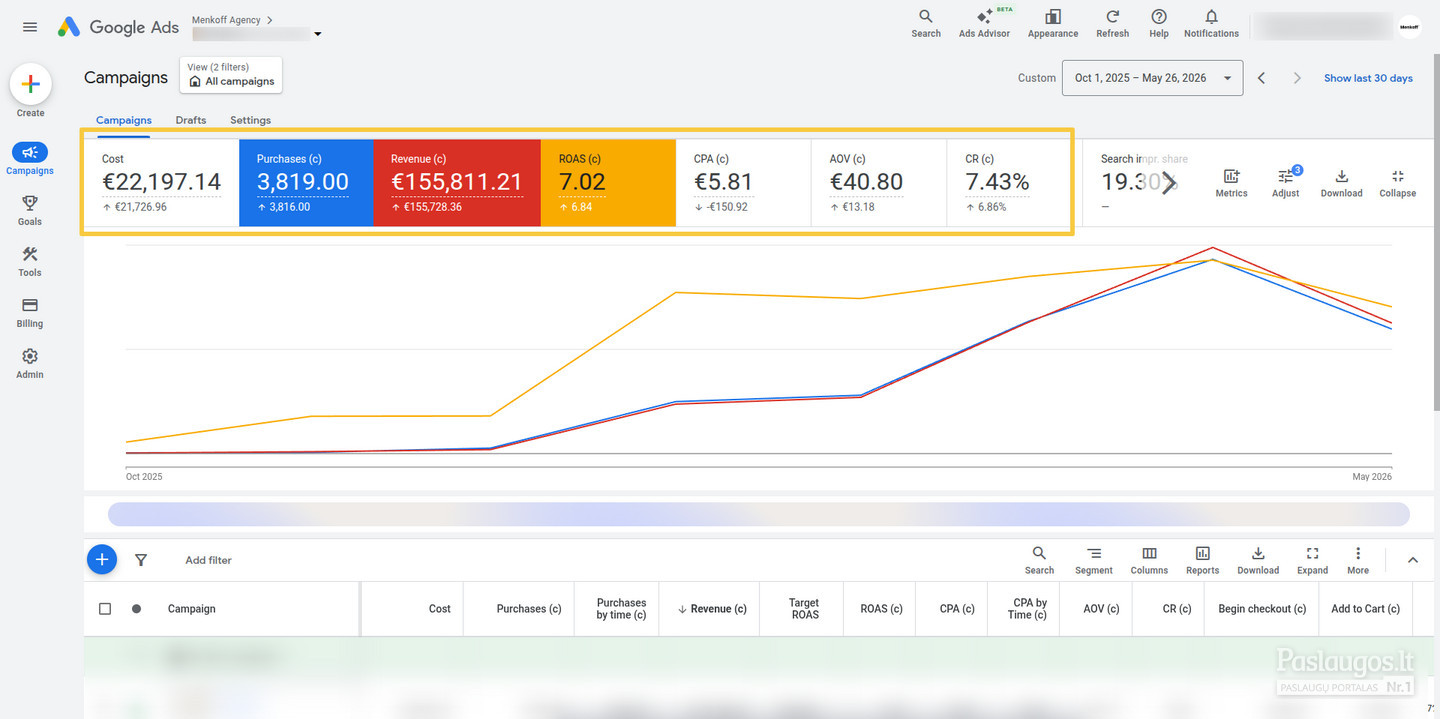Open the table filter funnel icon
The image size is (1440, 719).
tap(141, 560)
